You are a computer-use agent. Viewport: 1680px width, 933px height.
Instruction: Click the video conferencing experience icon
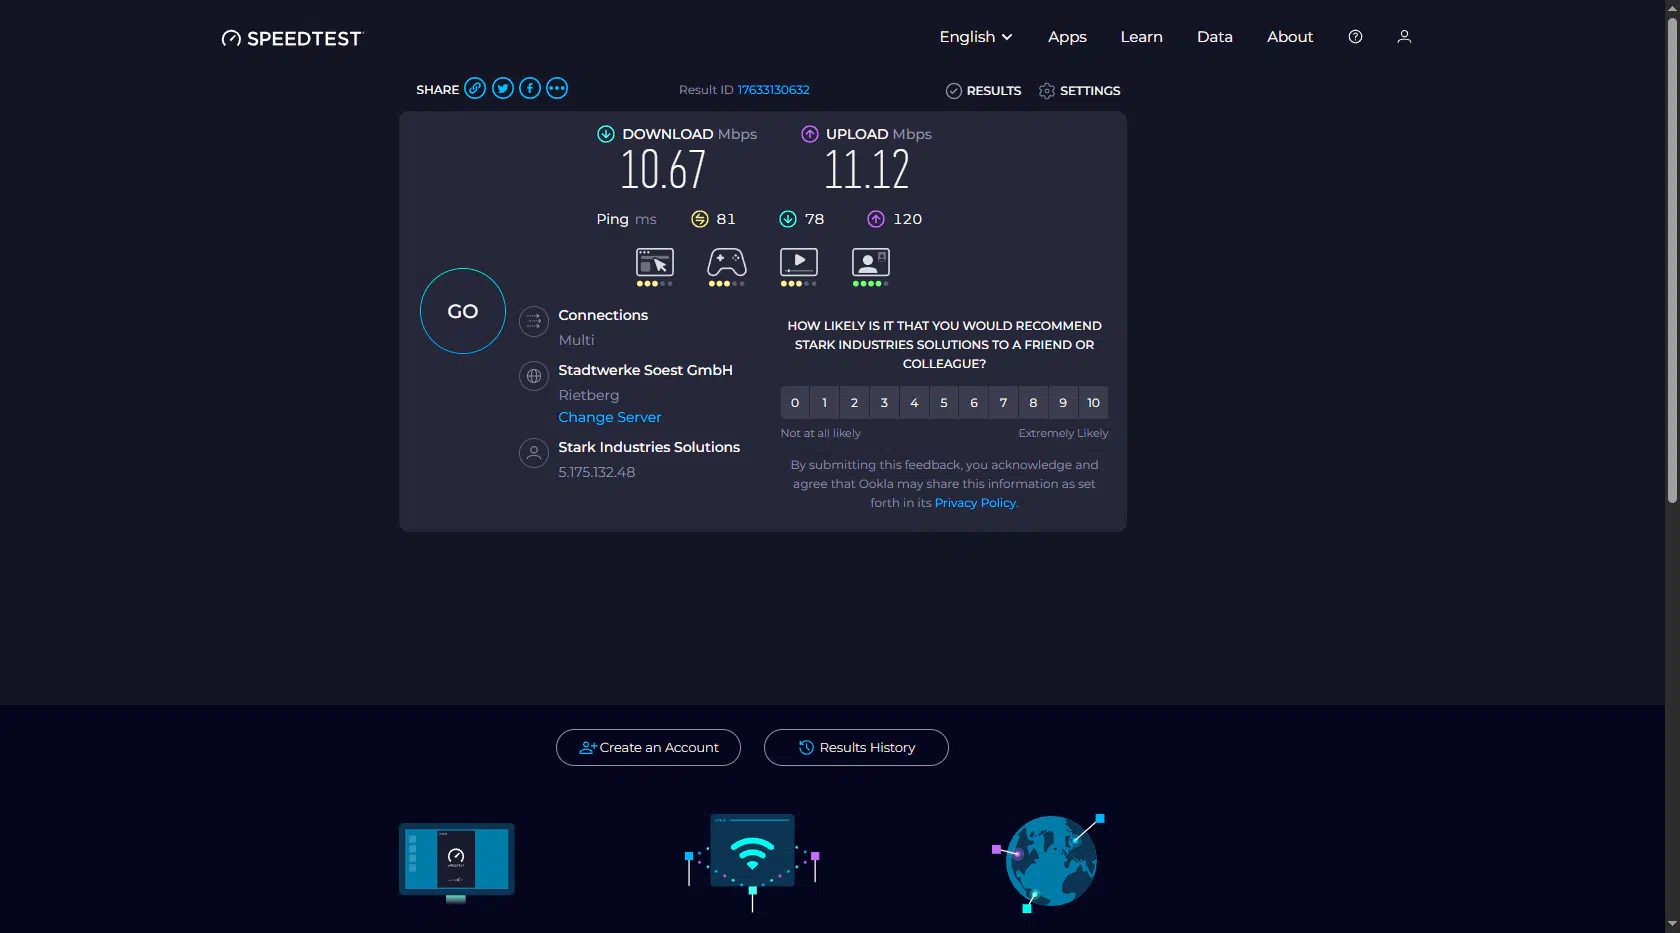point(871,267)
